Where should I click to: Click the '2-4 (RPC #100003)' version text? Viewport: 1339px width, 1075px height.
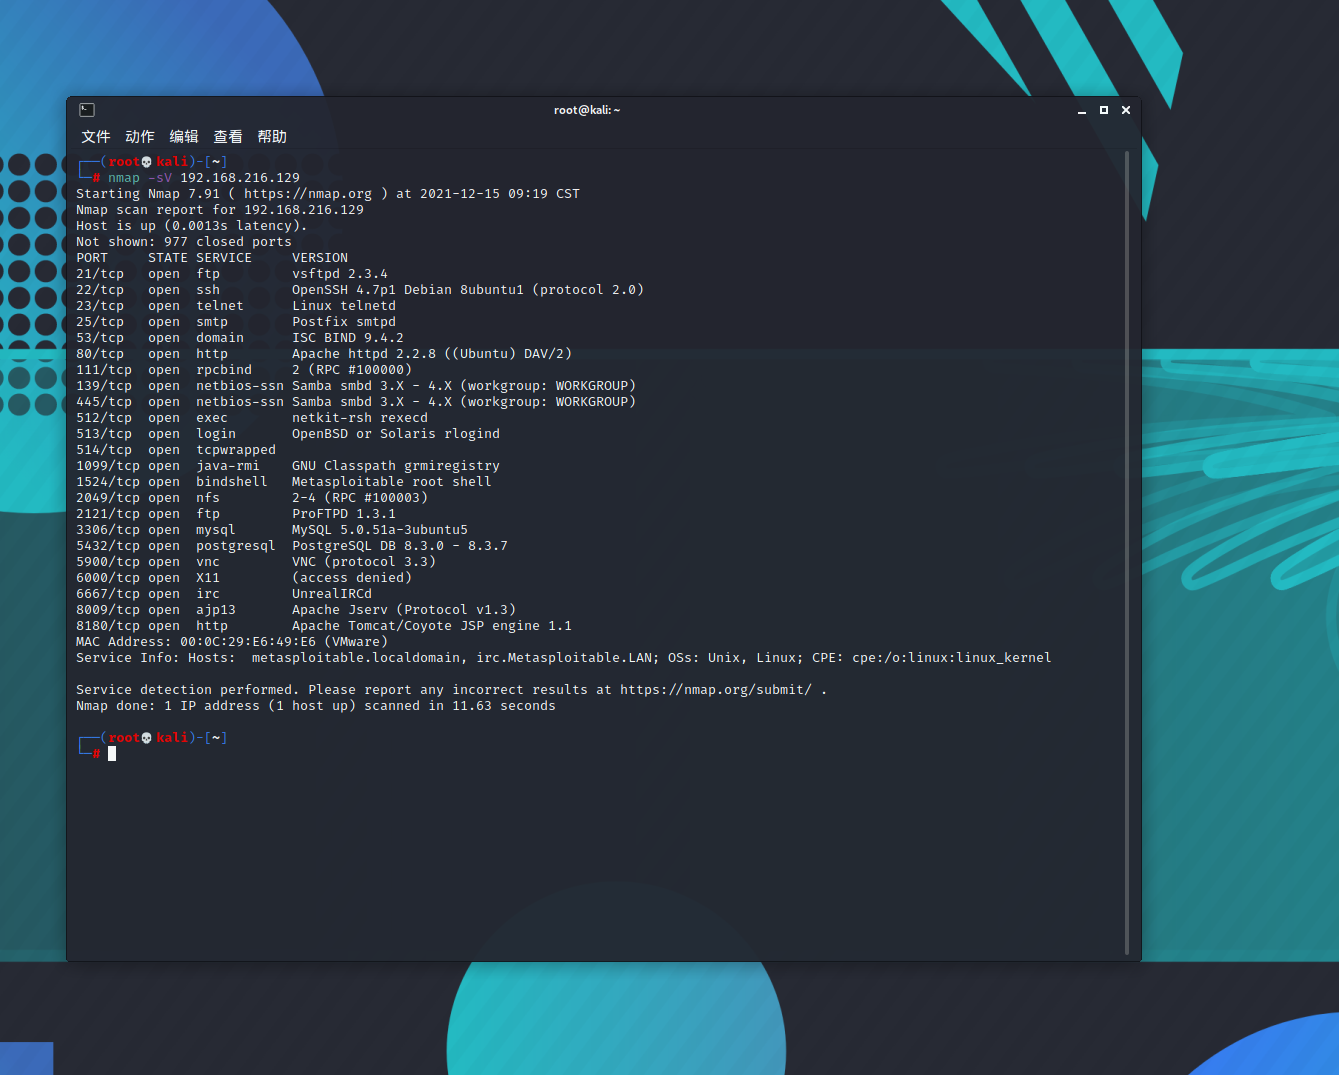coord(360,498)
